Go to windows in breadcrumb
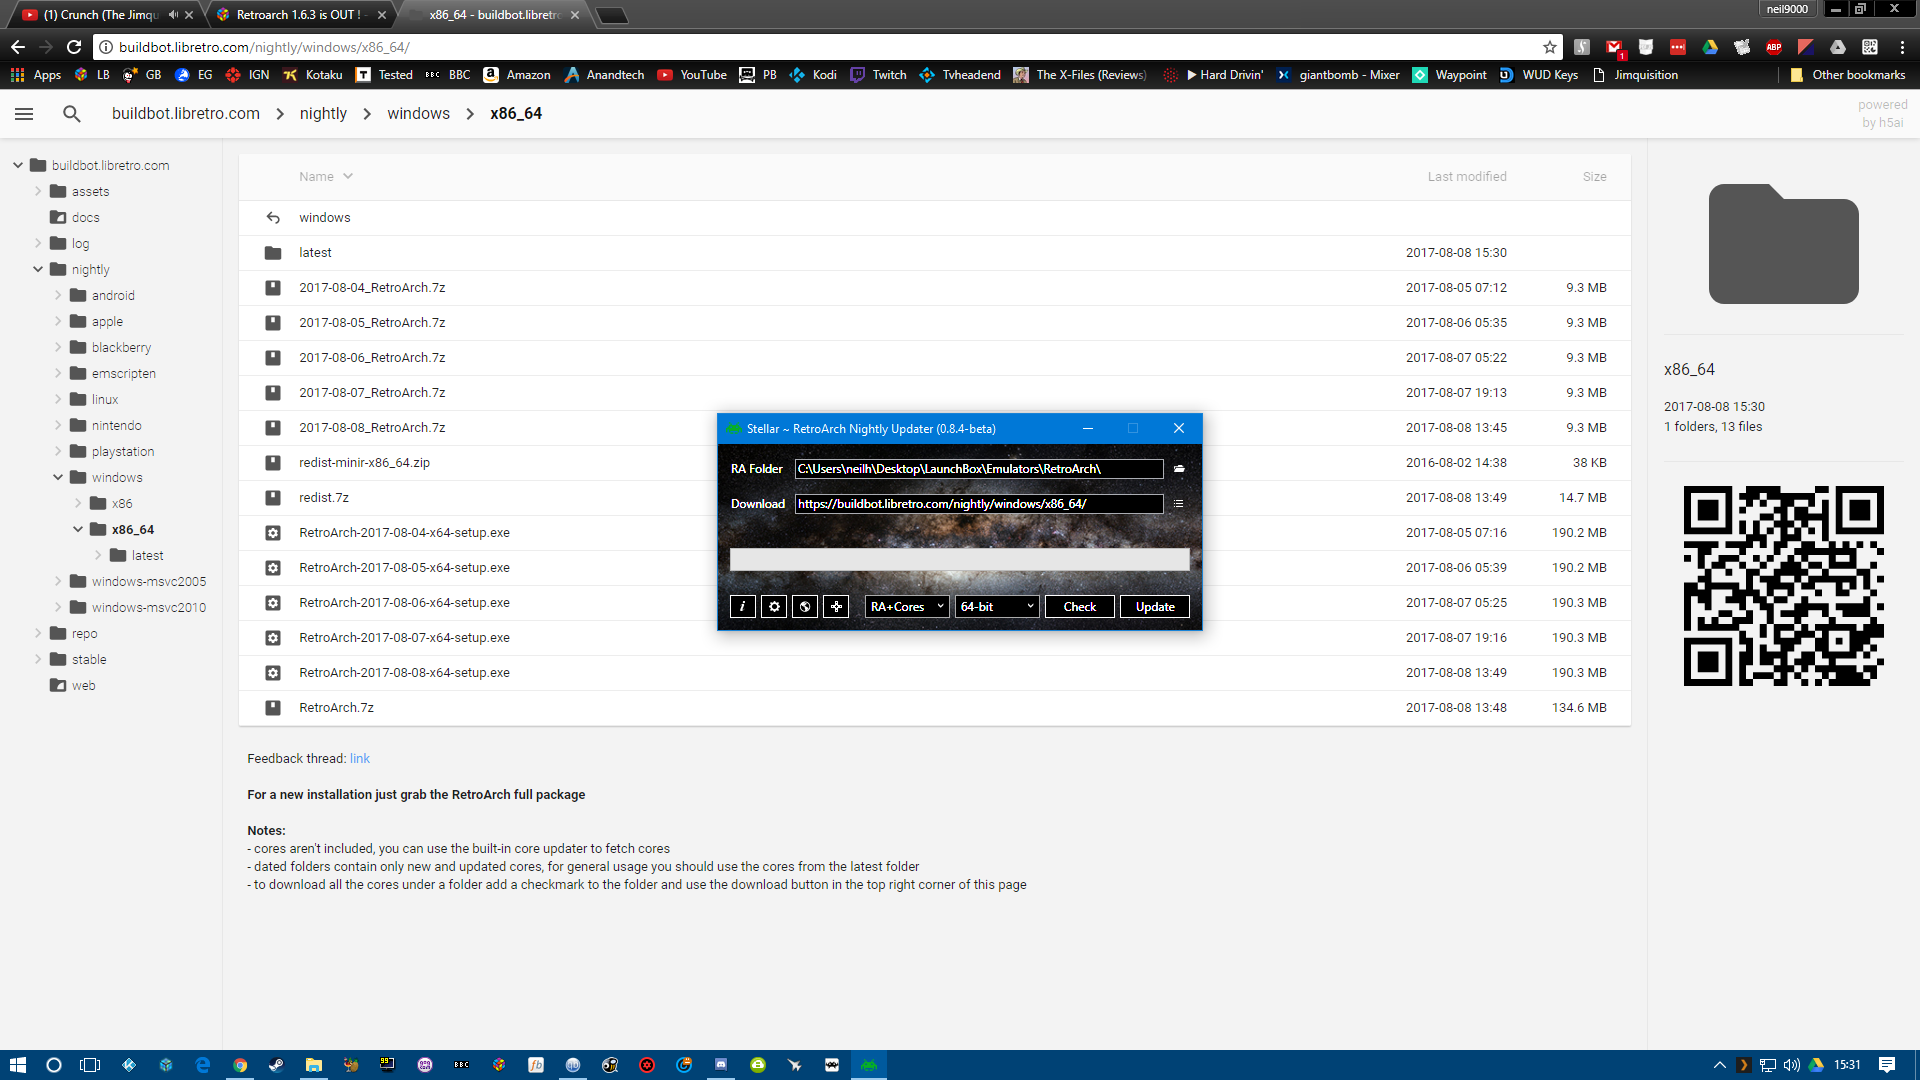This screenshot has height=1080, width=1920. pyautogui.click(x=418, y=114)
